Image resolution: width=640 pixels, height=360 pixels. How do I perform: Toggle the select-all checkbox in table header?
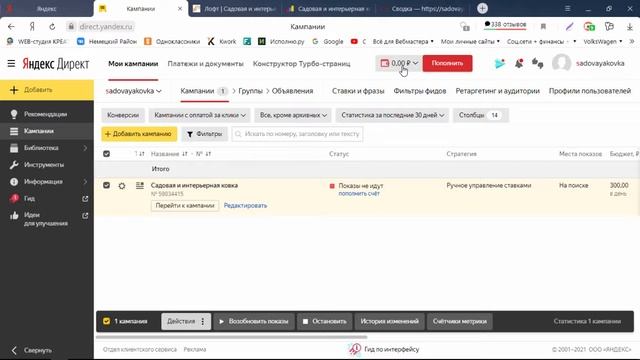(x=107, y=154)
